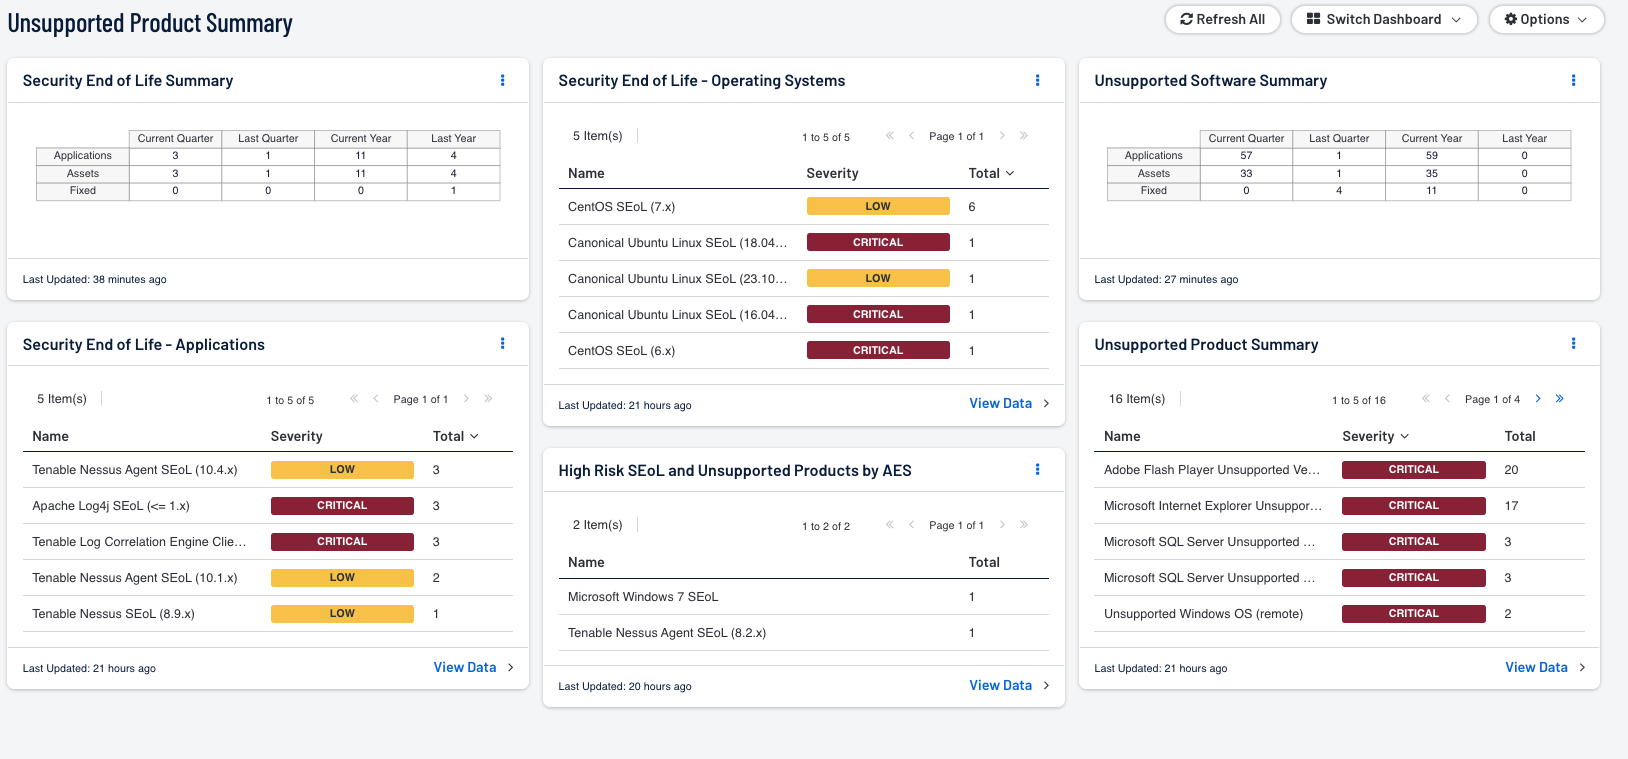Click first page arrow in Applications widget
The width and height of the screenshot is (1628, 759).
[x=354, y=398]
